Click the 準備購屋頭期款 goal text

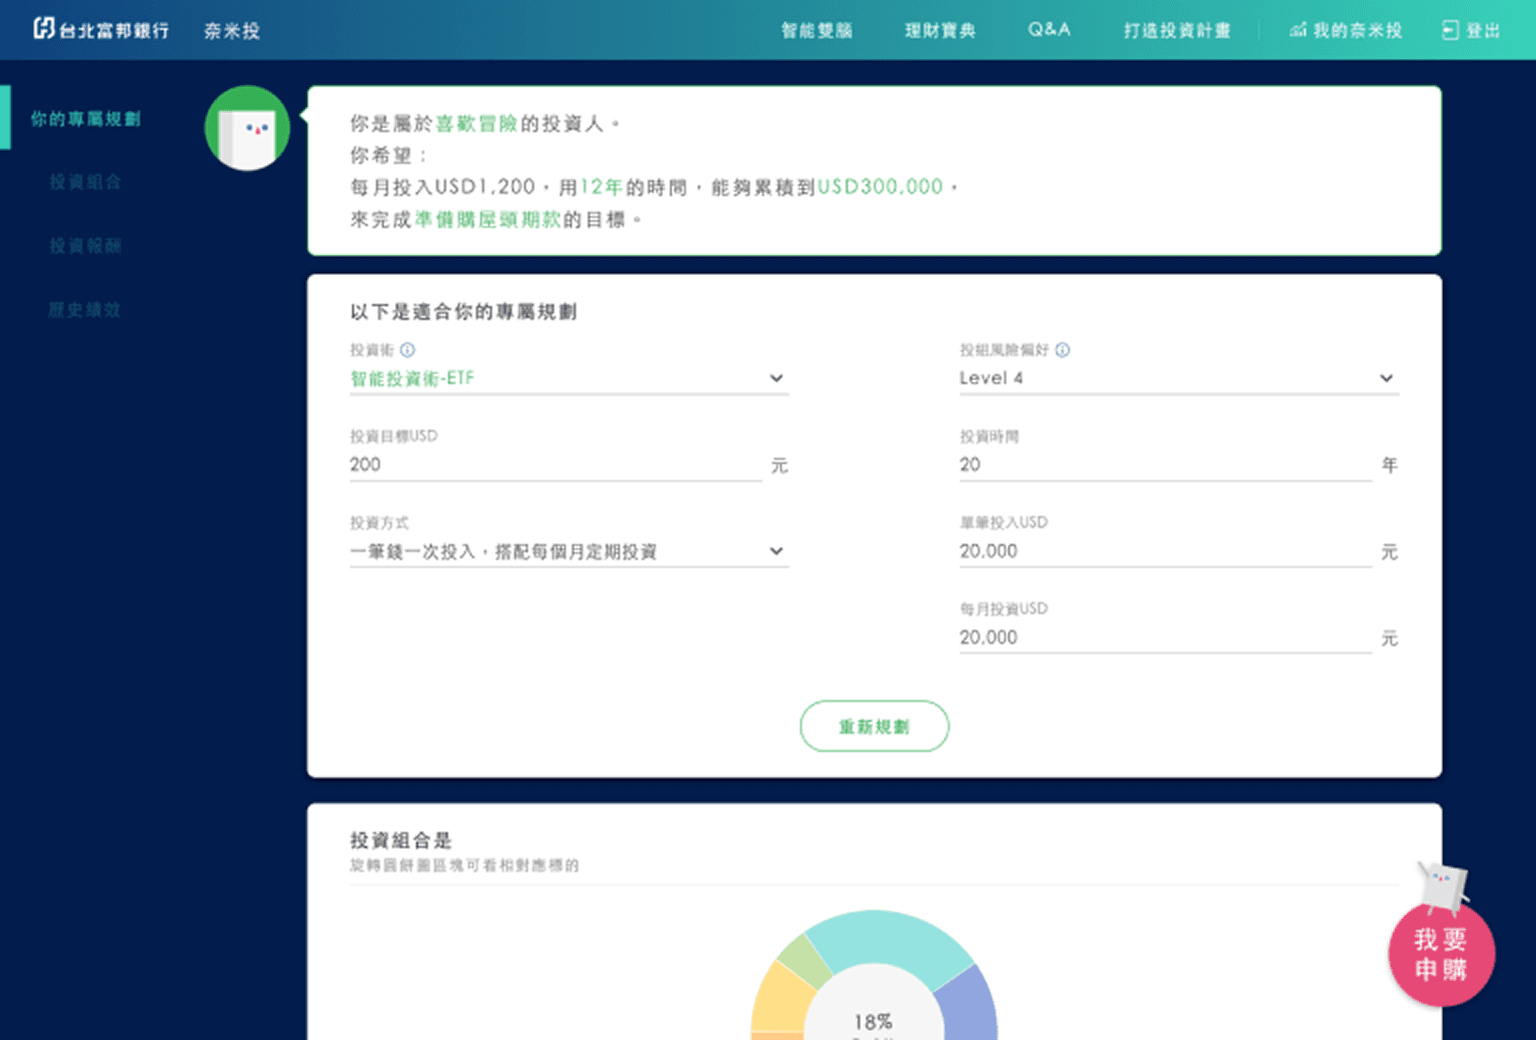pyautogui.click(x=488, y=219)
